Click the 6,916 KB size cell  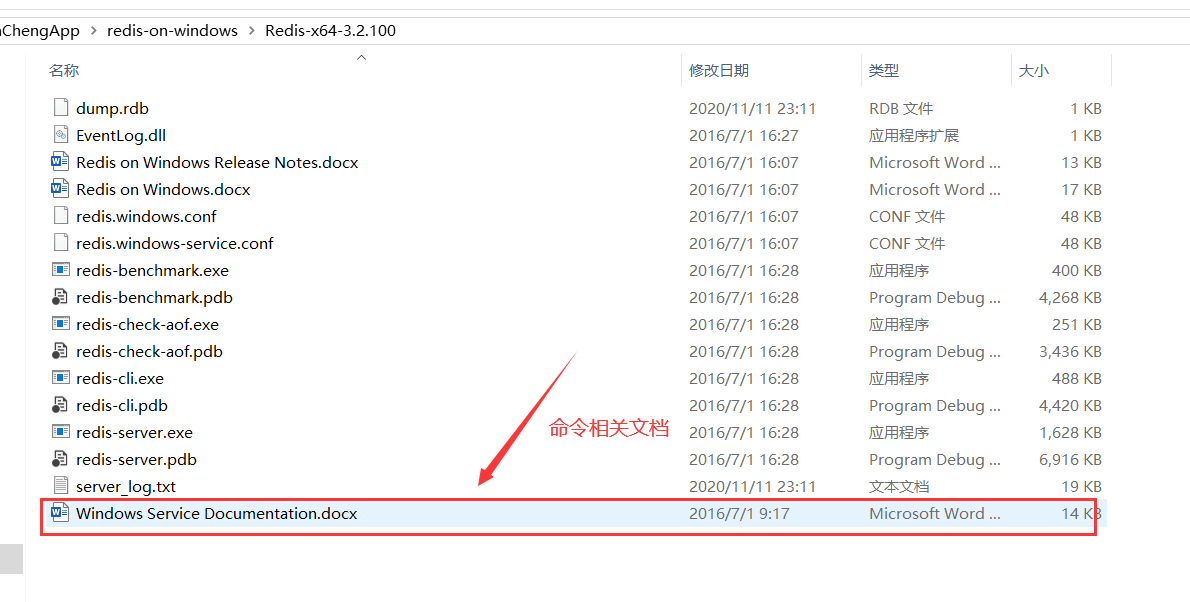pyautogui.click(x=1070, y=459)
